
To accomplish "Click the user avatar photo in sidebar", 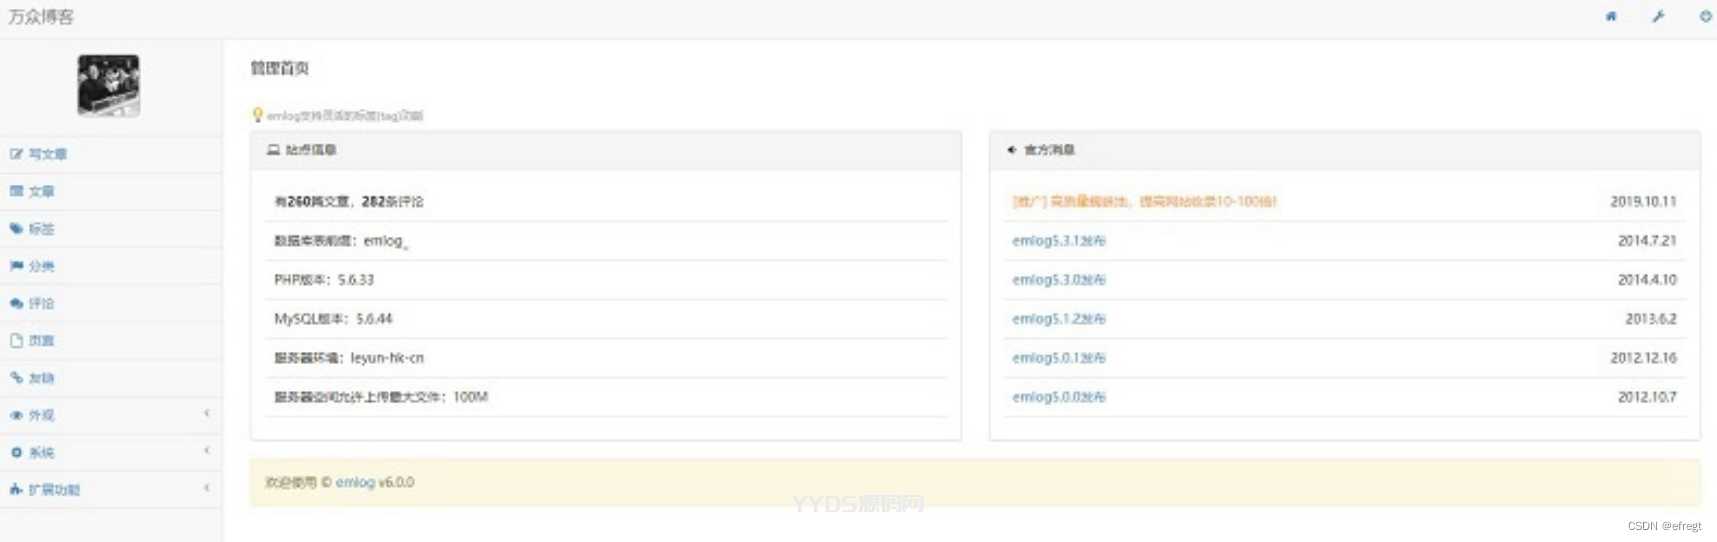I will point(109,85).
